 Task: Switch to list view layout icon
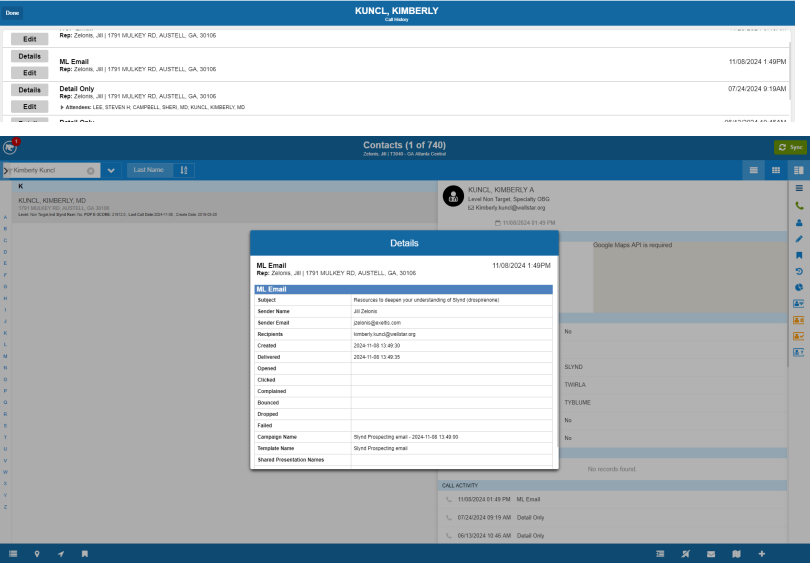pos(754,170)
